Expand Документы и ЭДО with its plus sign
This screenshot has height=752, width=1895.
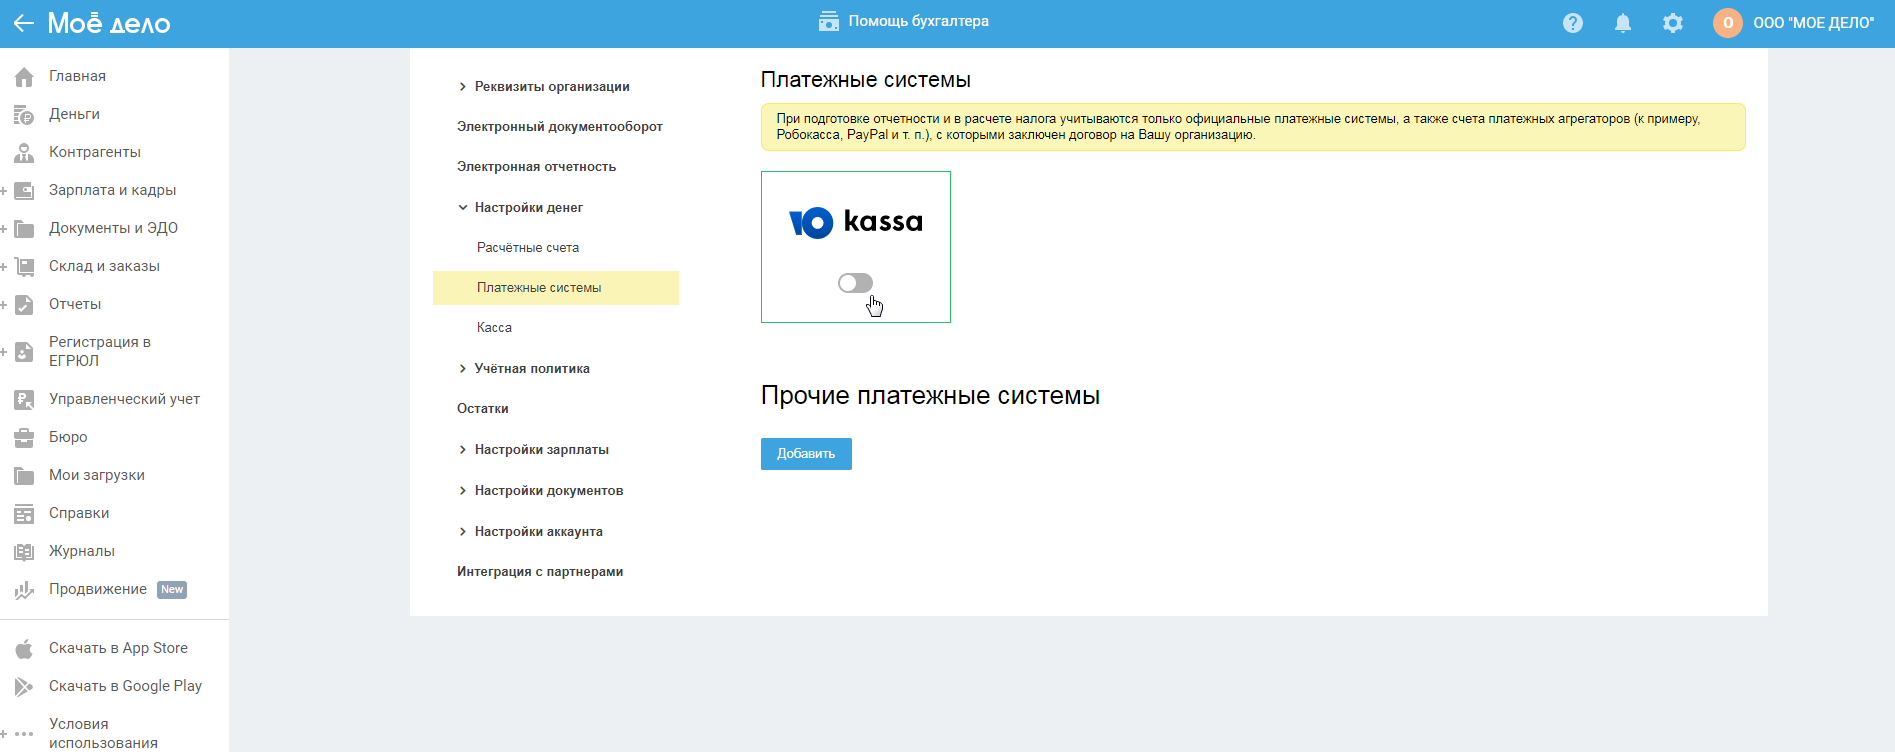click(4, 229)
